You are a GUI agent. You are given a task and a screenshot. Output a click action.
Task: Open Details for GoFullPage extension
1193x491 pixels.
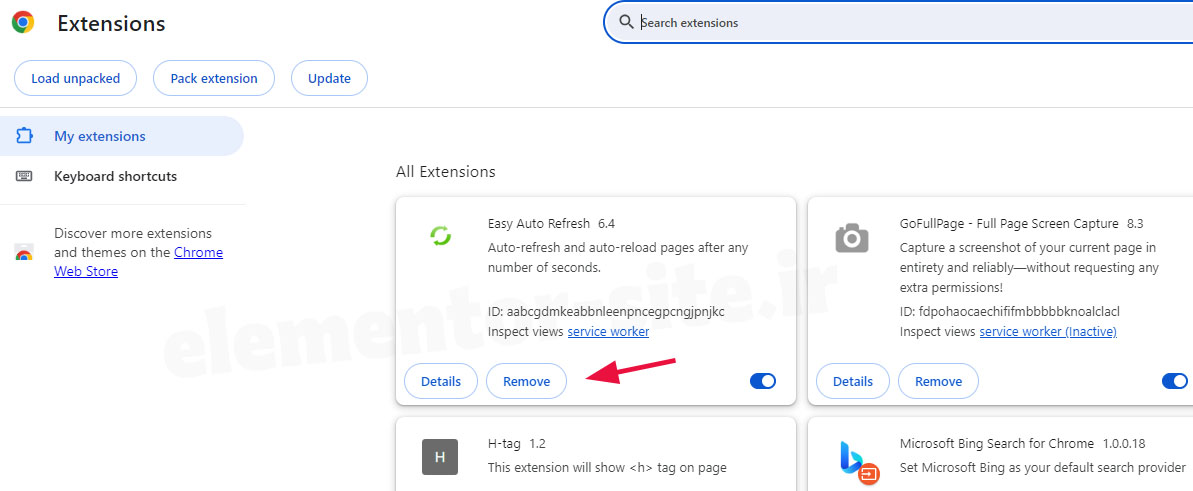point(852,381)
